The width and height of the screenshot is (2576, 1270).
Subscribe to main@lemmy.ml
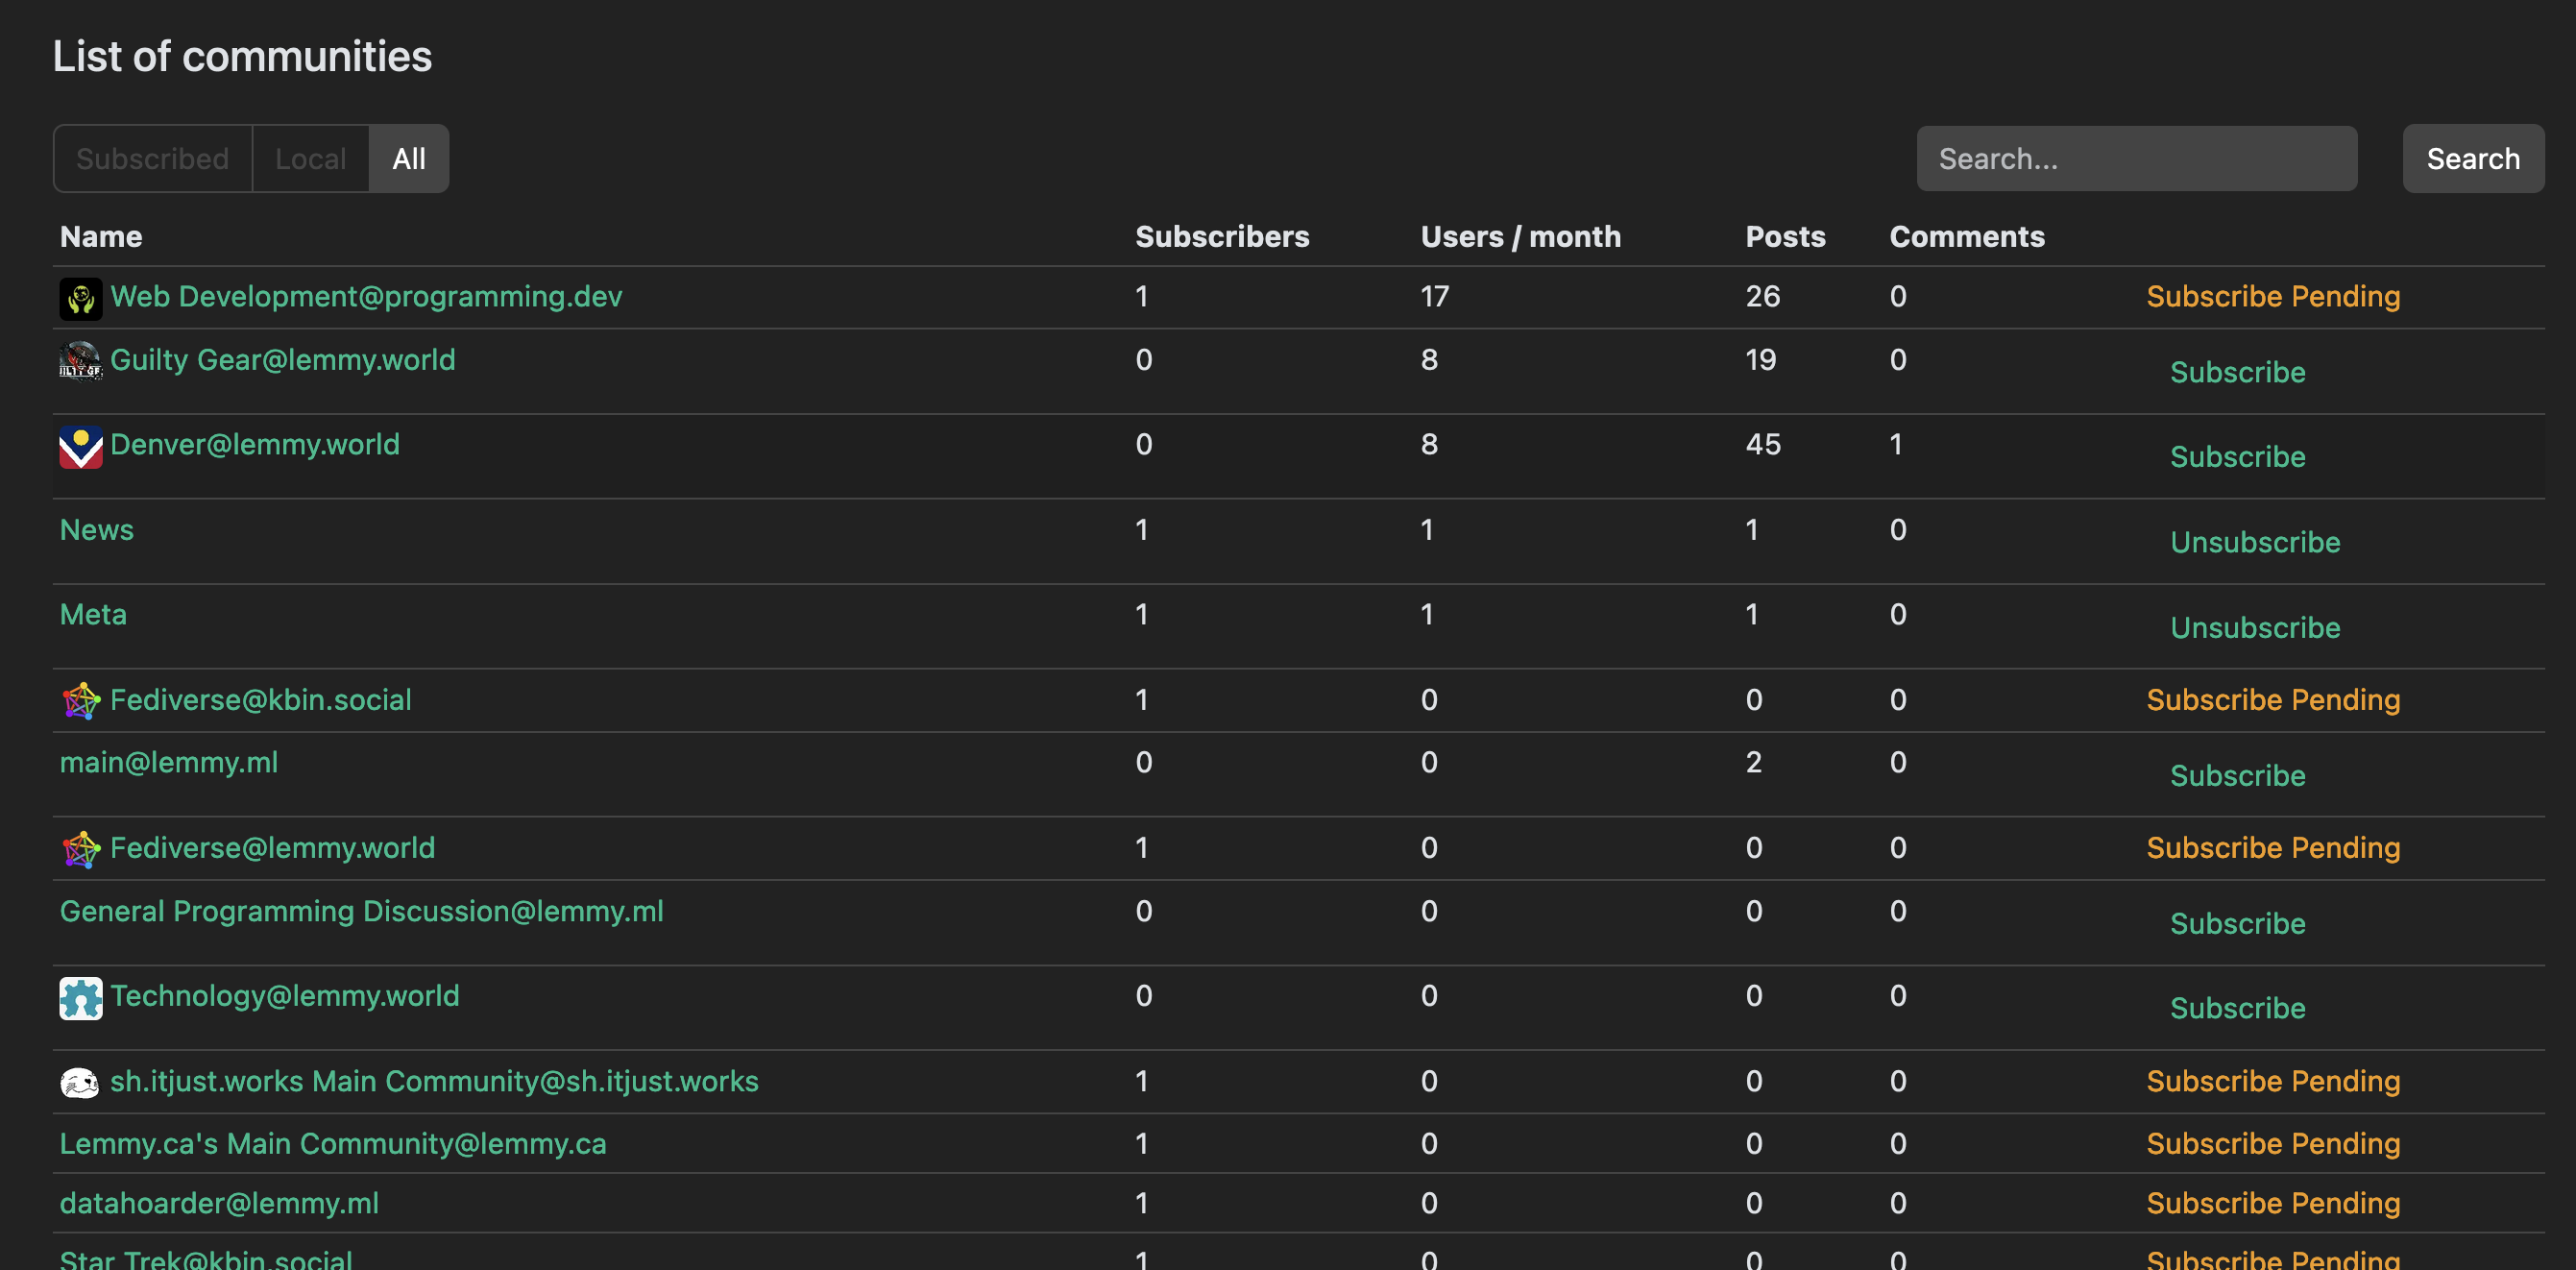coord(2238,776)
